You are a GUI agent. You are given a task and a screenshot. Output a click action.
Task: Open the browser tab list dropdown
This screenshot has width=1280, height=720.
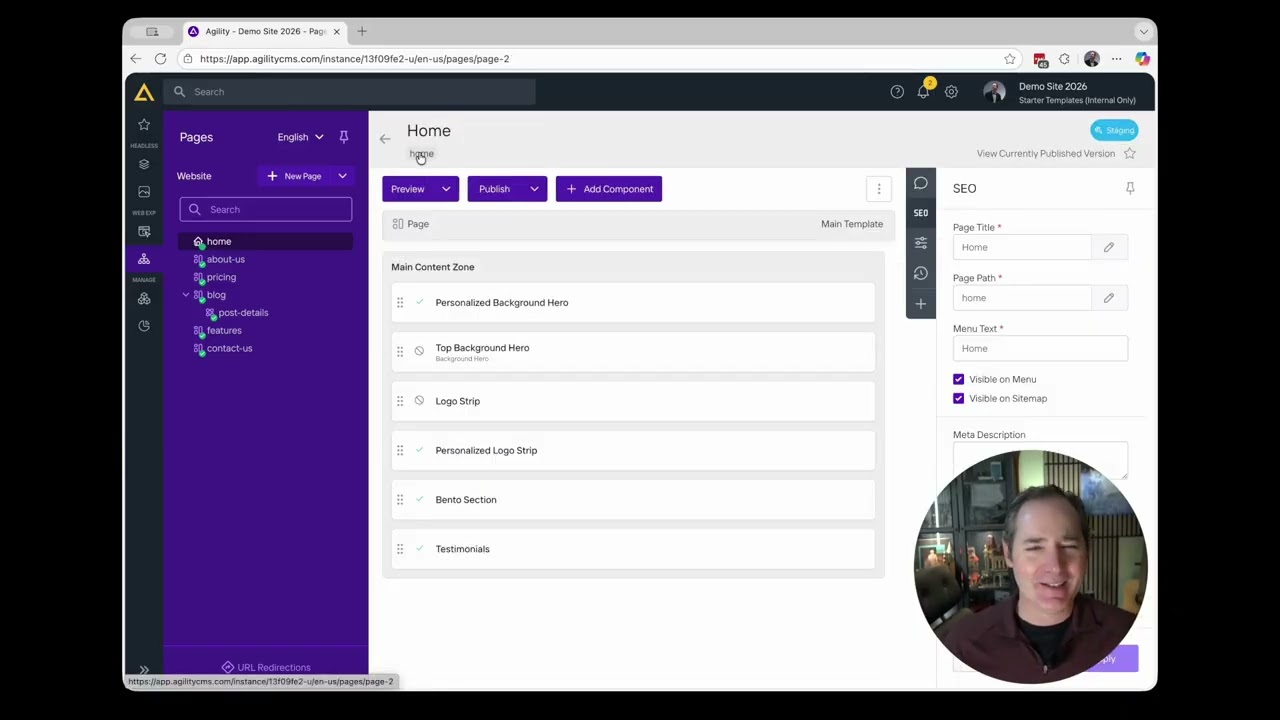(1144, 32)
